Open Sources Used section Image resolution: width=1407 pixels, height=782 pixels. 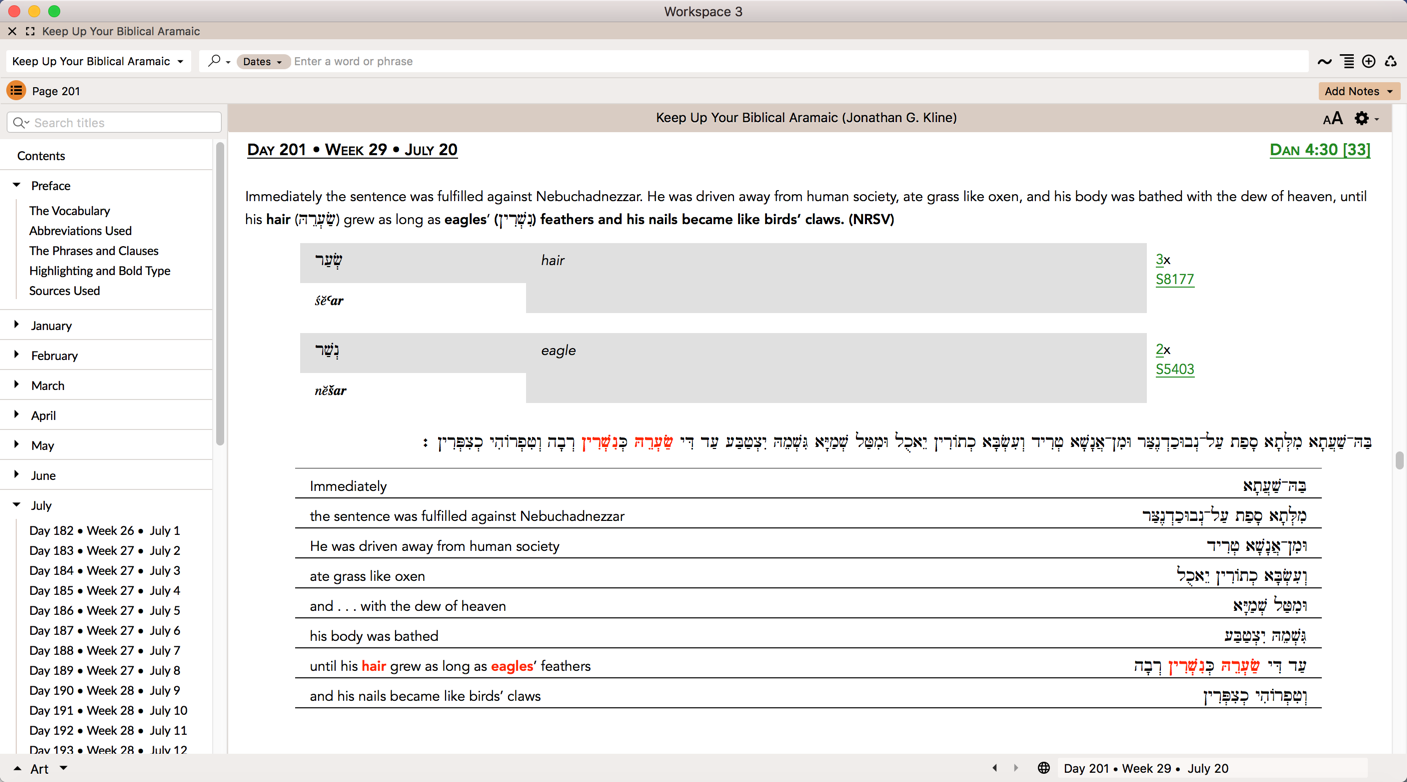64,291
